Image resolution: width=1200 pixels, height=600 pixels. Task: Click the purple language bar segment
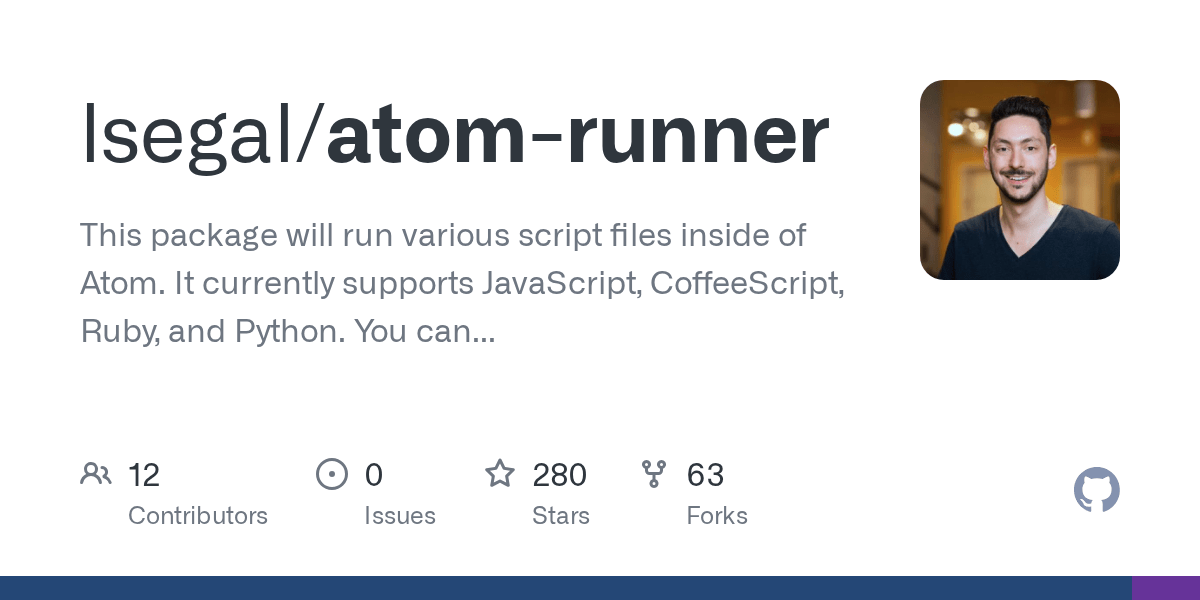(x=1165, y=588)
